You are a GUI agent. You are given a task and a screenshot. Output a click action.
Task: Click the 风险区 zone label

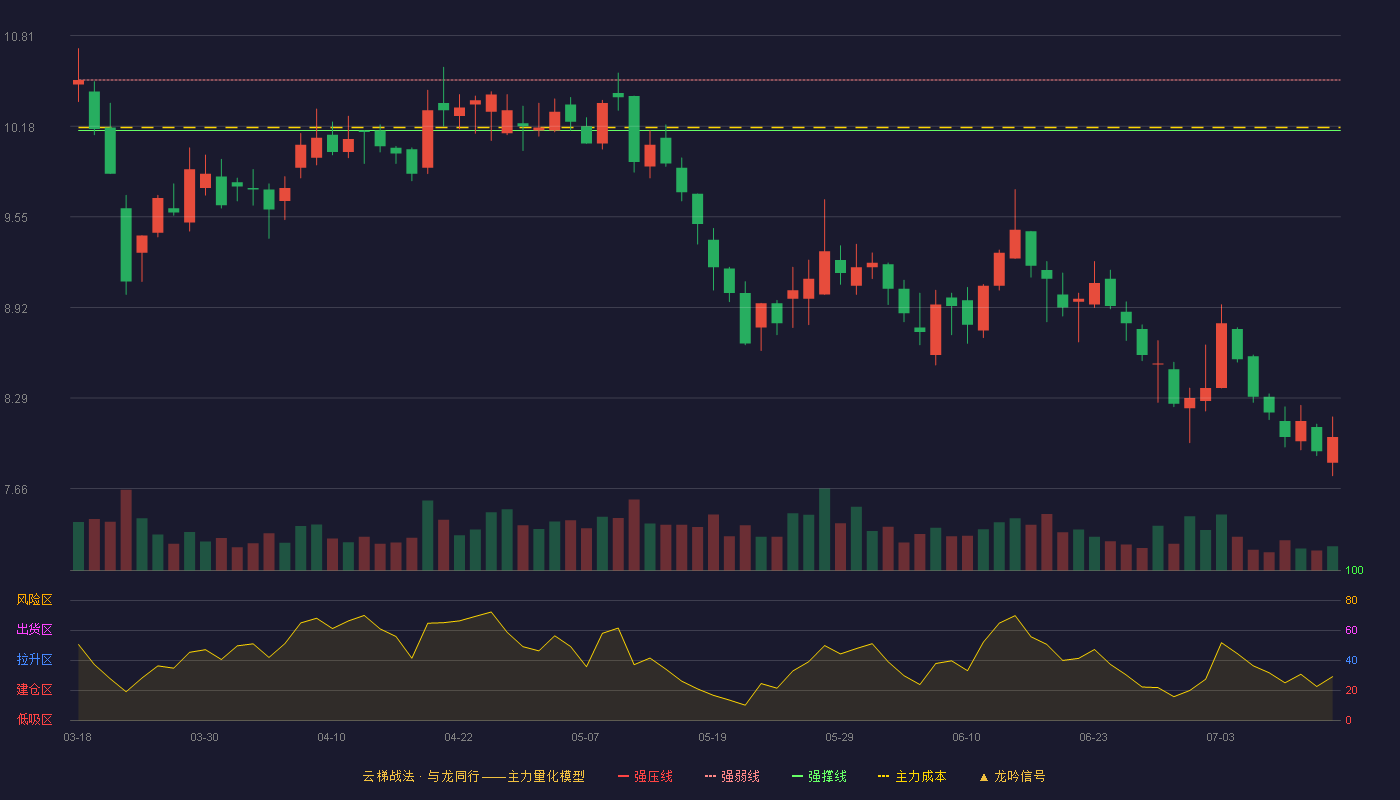tap(34, 600)
